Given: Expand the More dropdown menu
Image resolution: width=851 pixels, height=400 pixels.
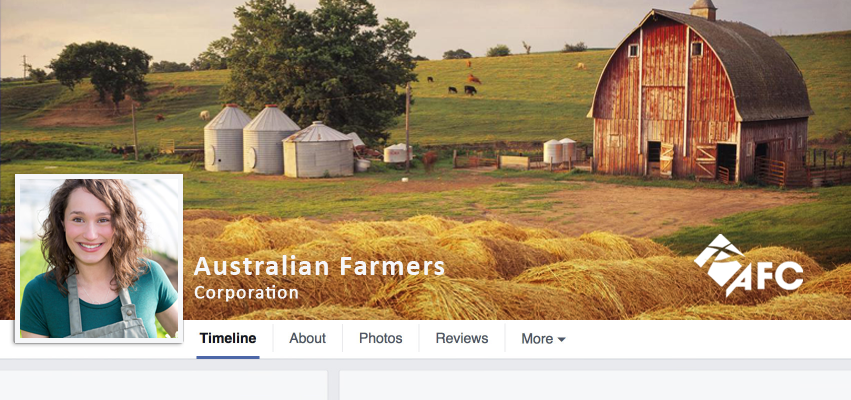Looking at the screenshot, I should [543, 339].
